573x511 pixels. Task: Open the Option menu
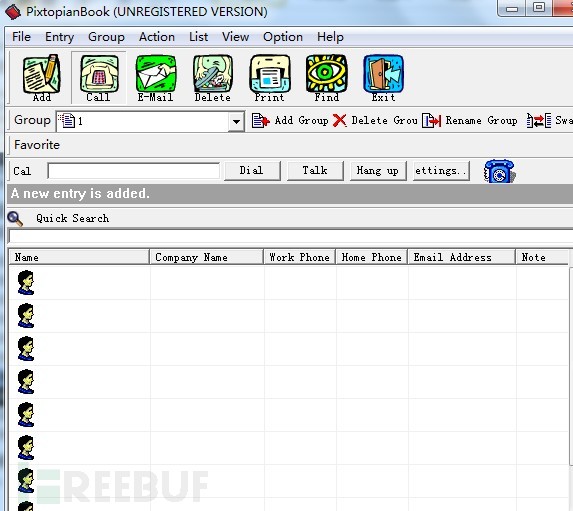click(283, 37)
